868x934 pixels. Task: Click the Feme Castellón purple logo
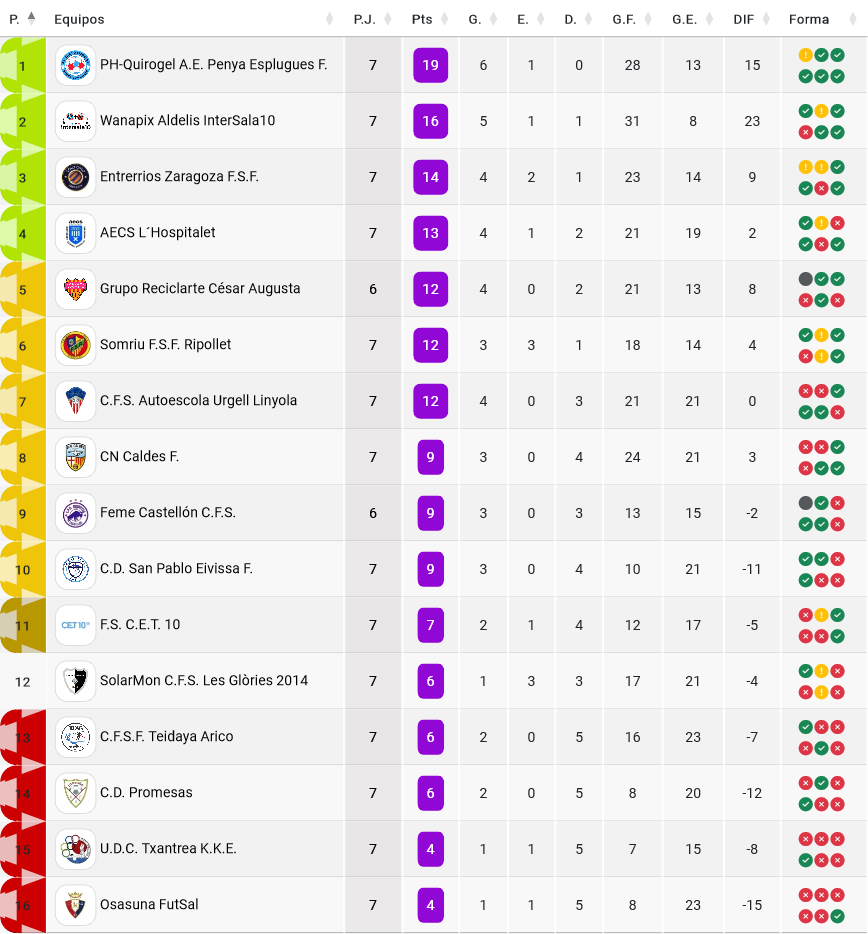click(76, 513)
